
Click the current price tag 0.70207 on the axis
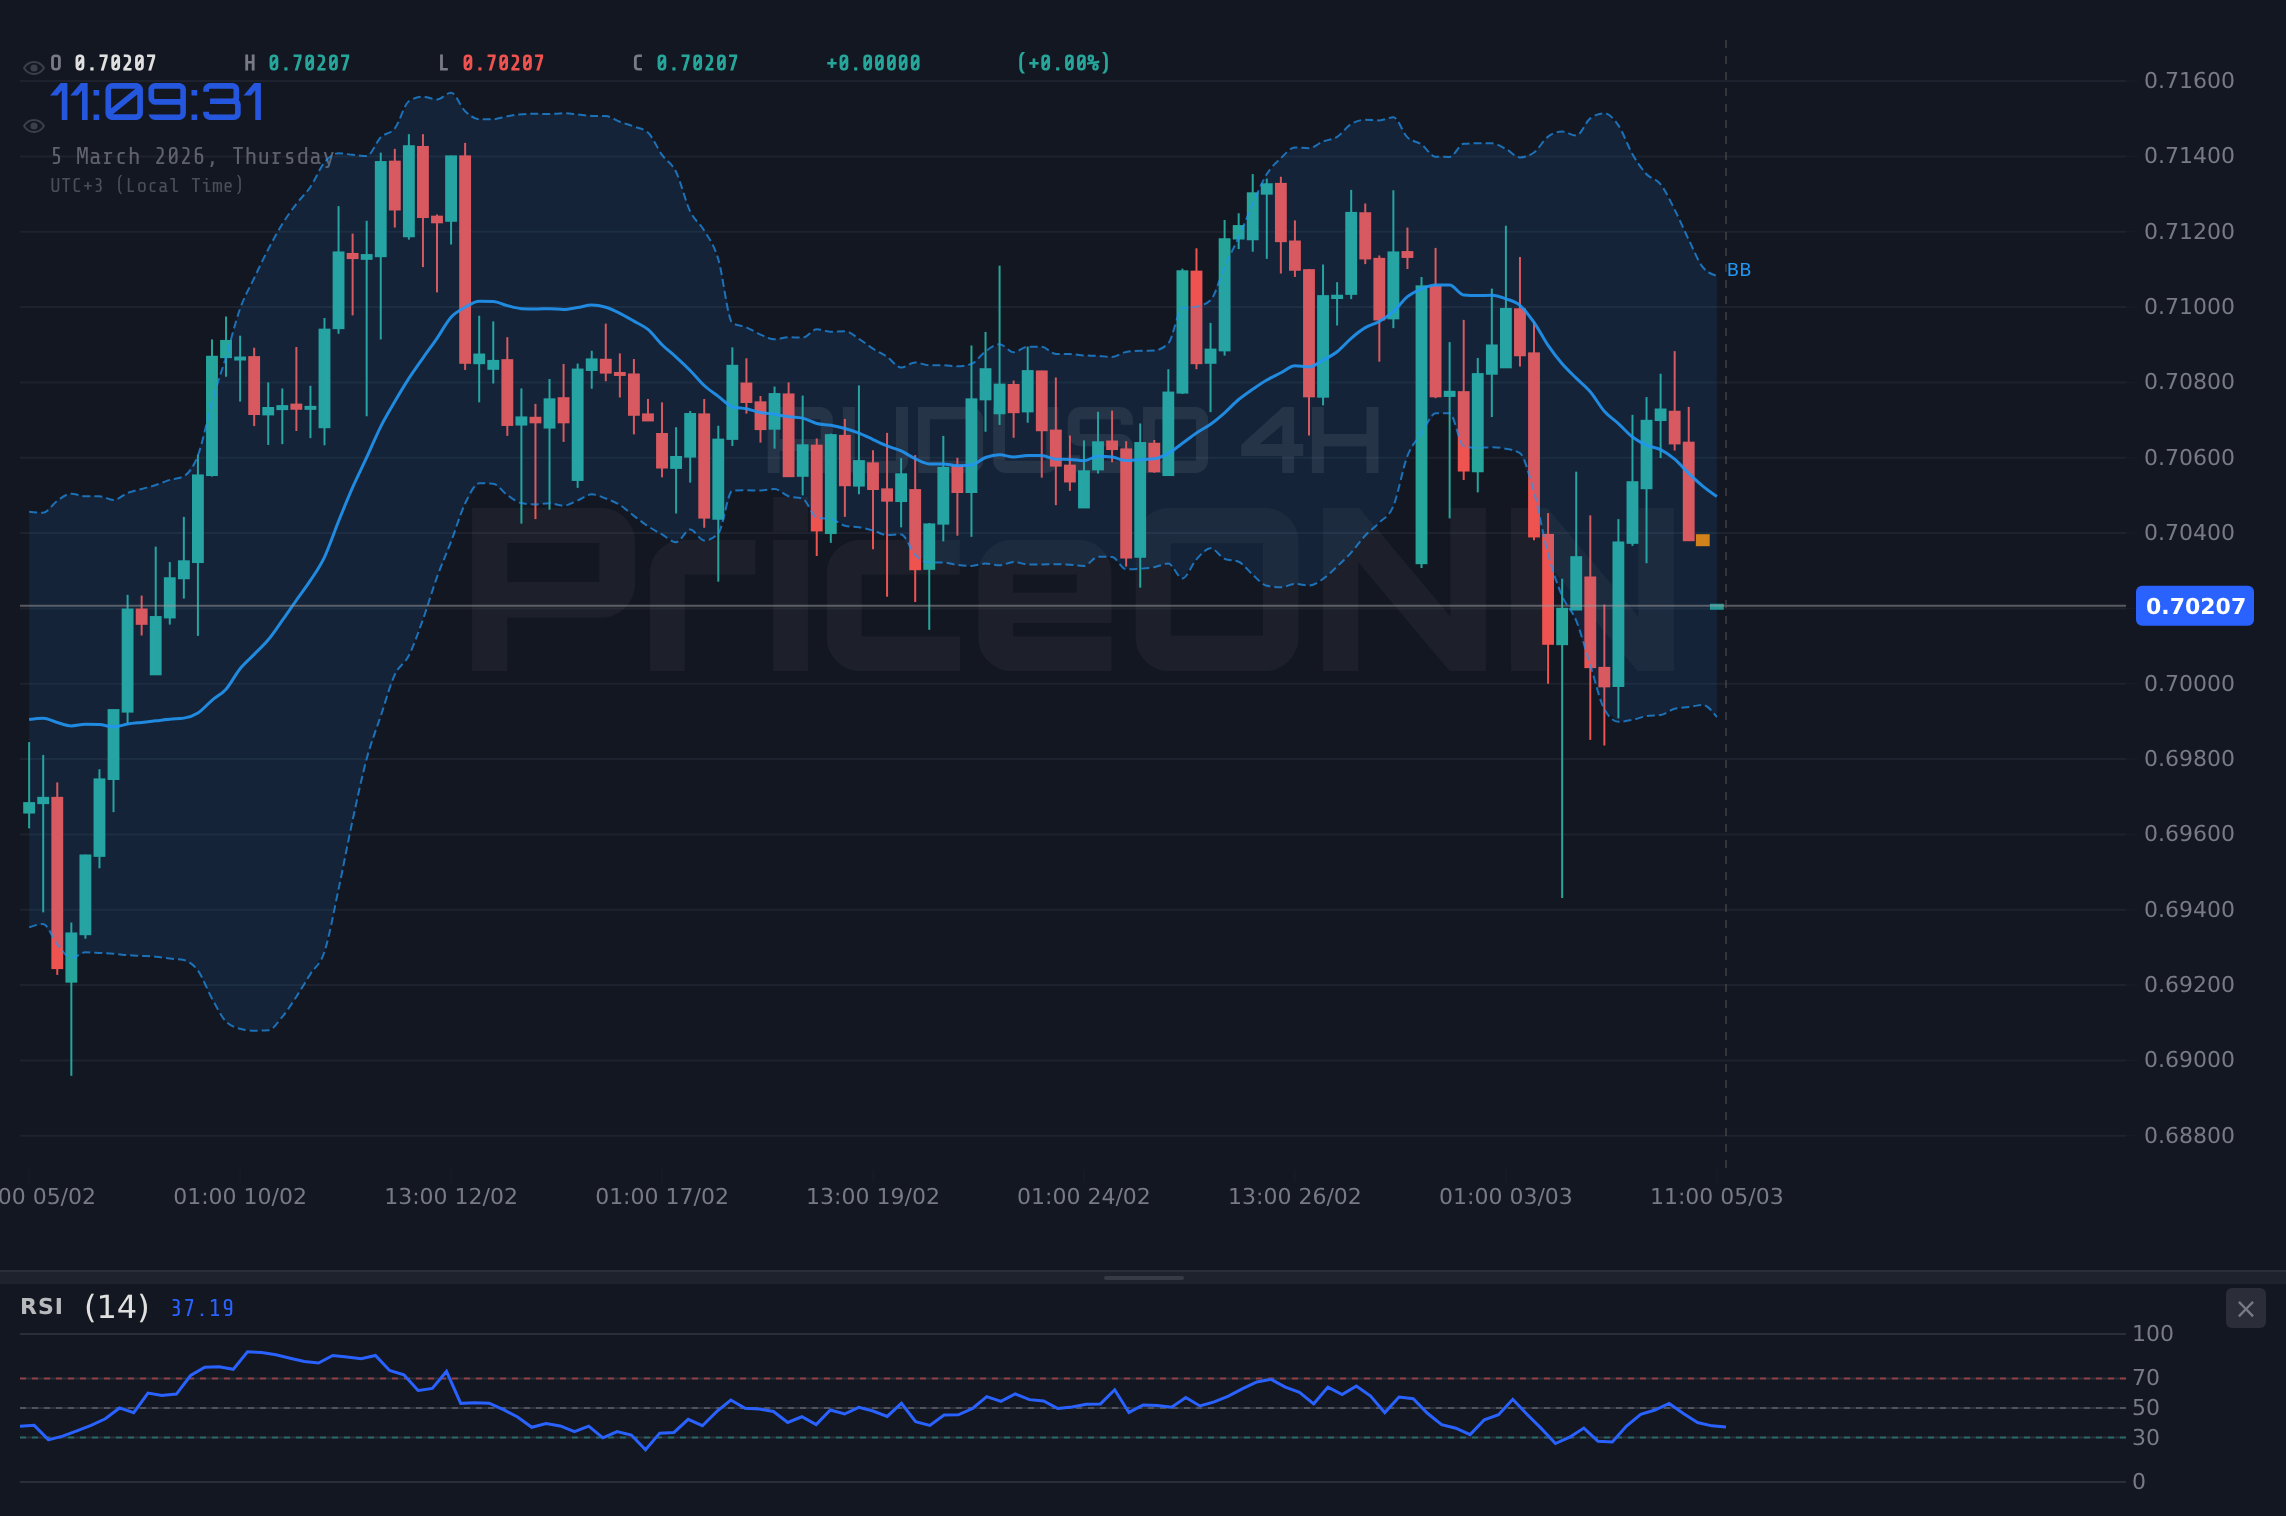point(2194,606)
